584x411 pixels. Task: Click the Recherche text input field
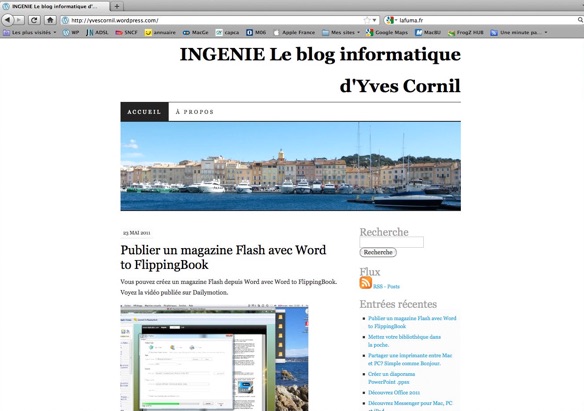pos(391,242)
